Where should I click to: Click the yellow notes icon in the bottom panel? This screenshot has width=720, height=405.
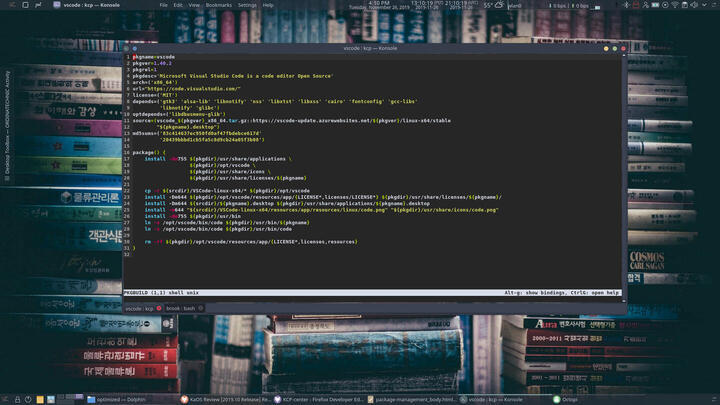point(40,399)
